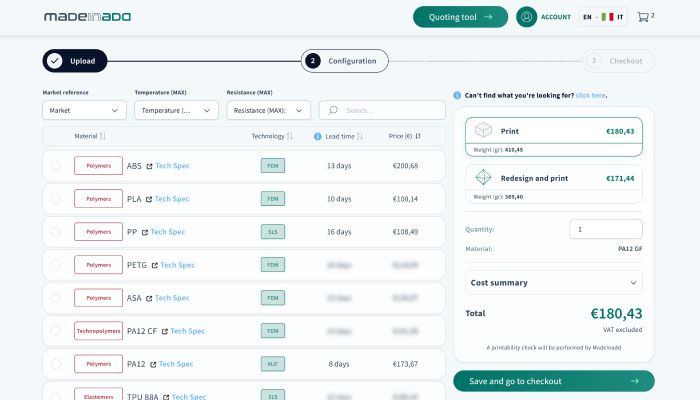The image size is (700, 400).
Task: Select the ABS material radio button
Action: click(56, 166)
